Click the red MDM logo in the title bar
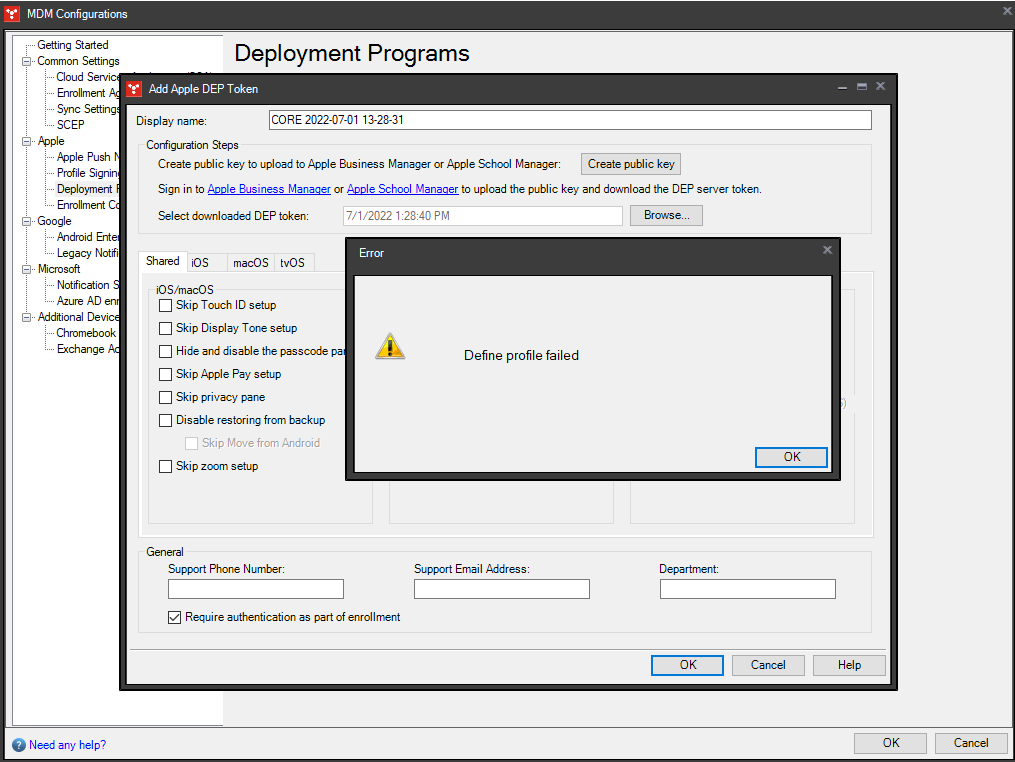Image resolution: width=1015 pixels, height=762 pixels. 12,14
